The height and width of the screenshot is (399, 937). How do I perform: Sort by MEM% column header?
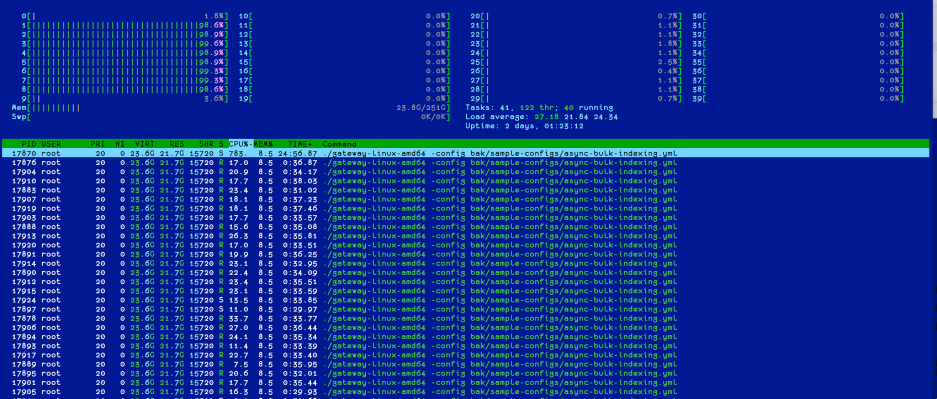click(x=263, y=144)
